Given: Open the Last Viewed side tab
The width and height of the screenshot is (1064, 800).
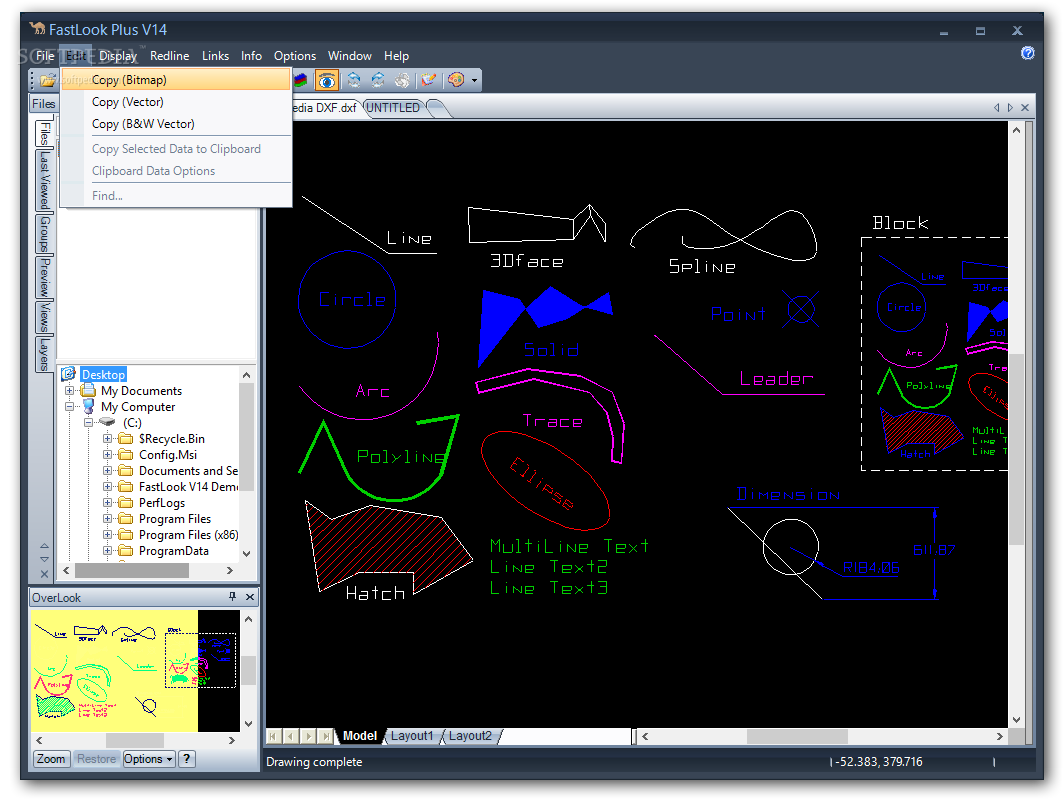Looking at the screenshot, I should coord(44,180).
